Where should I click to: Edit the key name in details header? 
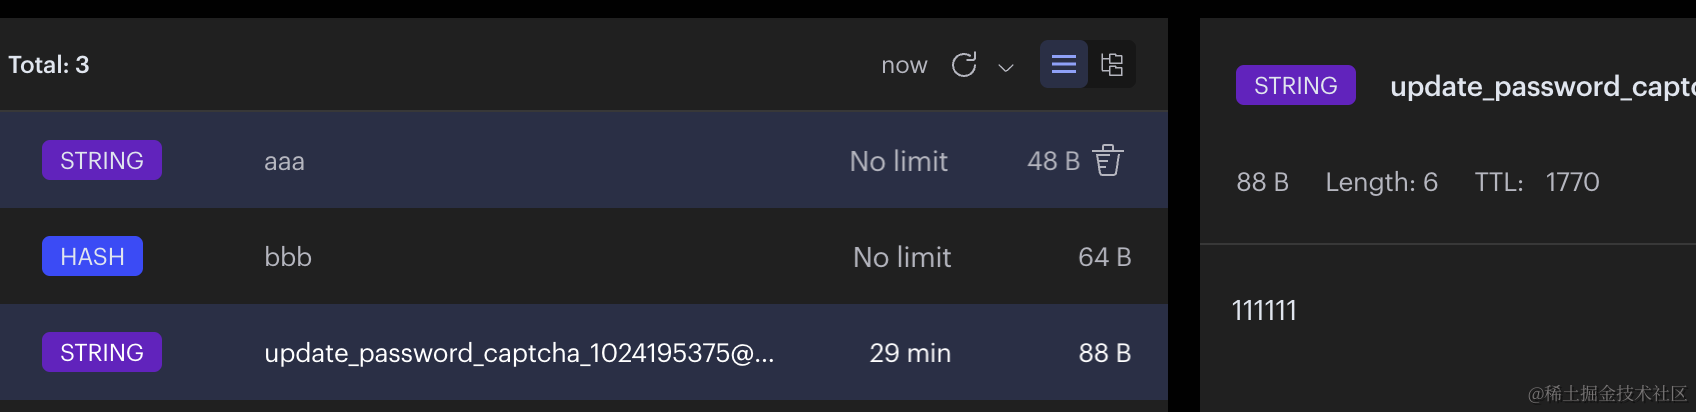[1540, 87]
